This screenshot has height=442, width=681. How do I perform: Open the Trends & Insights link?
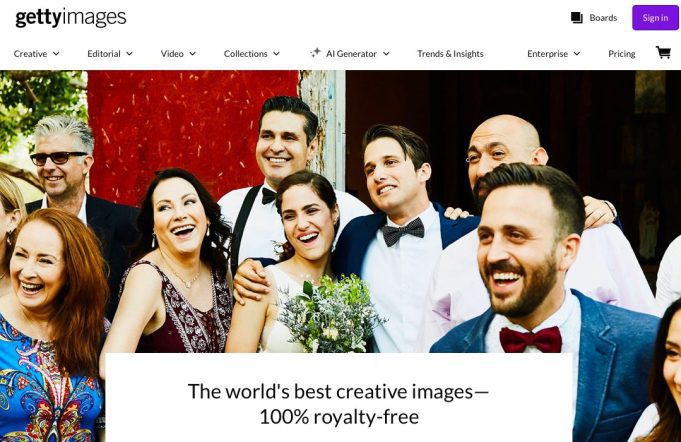[450, 54]
